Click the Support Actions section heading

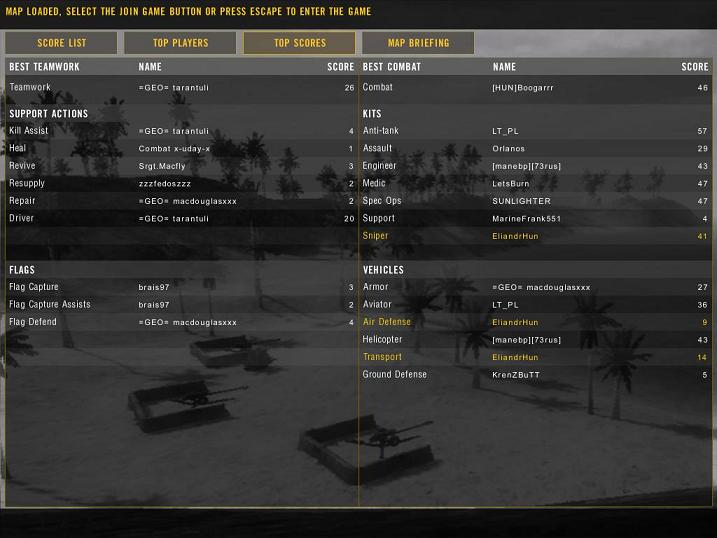click(x=48, y=114)
